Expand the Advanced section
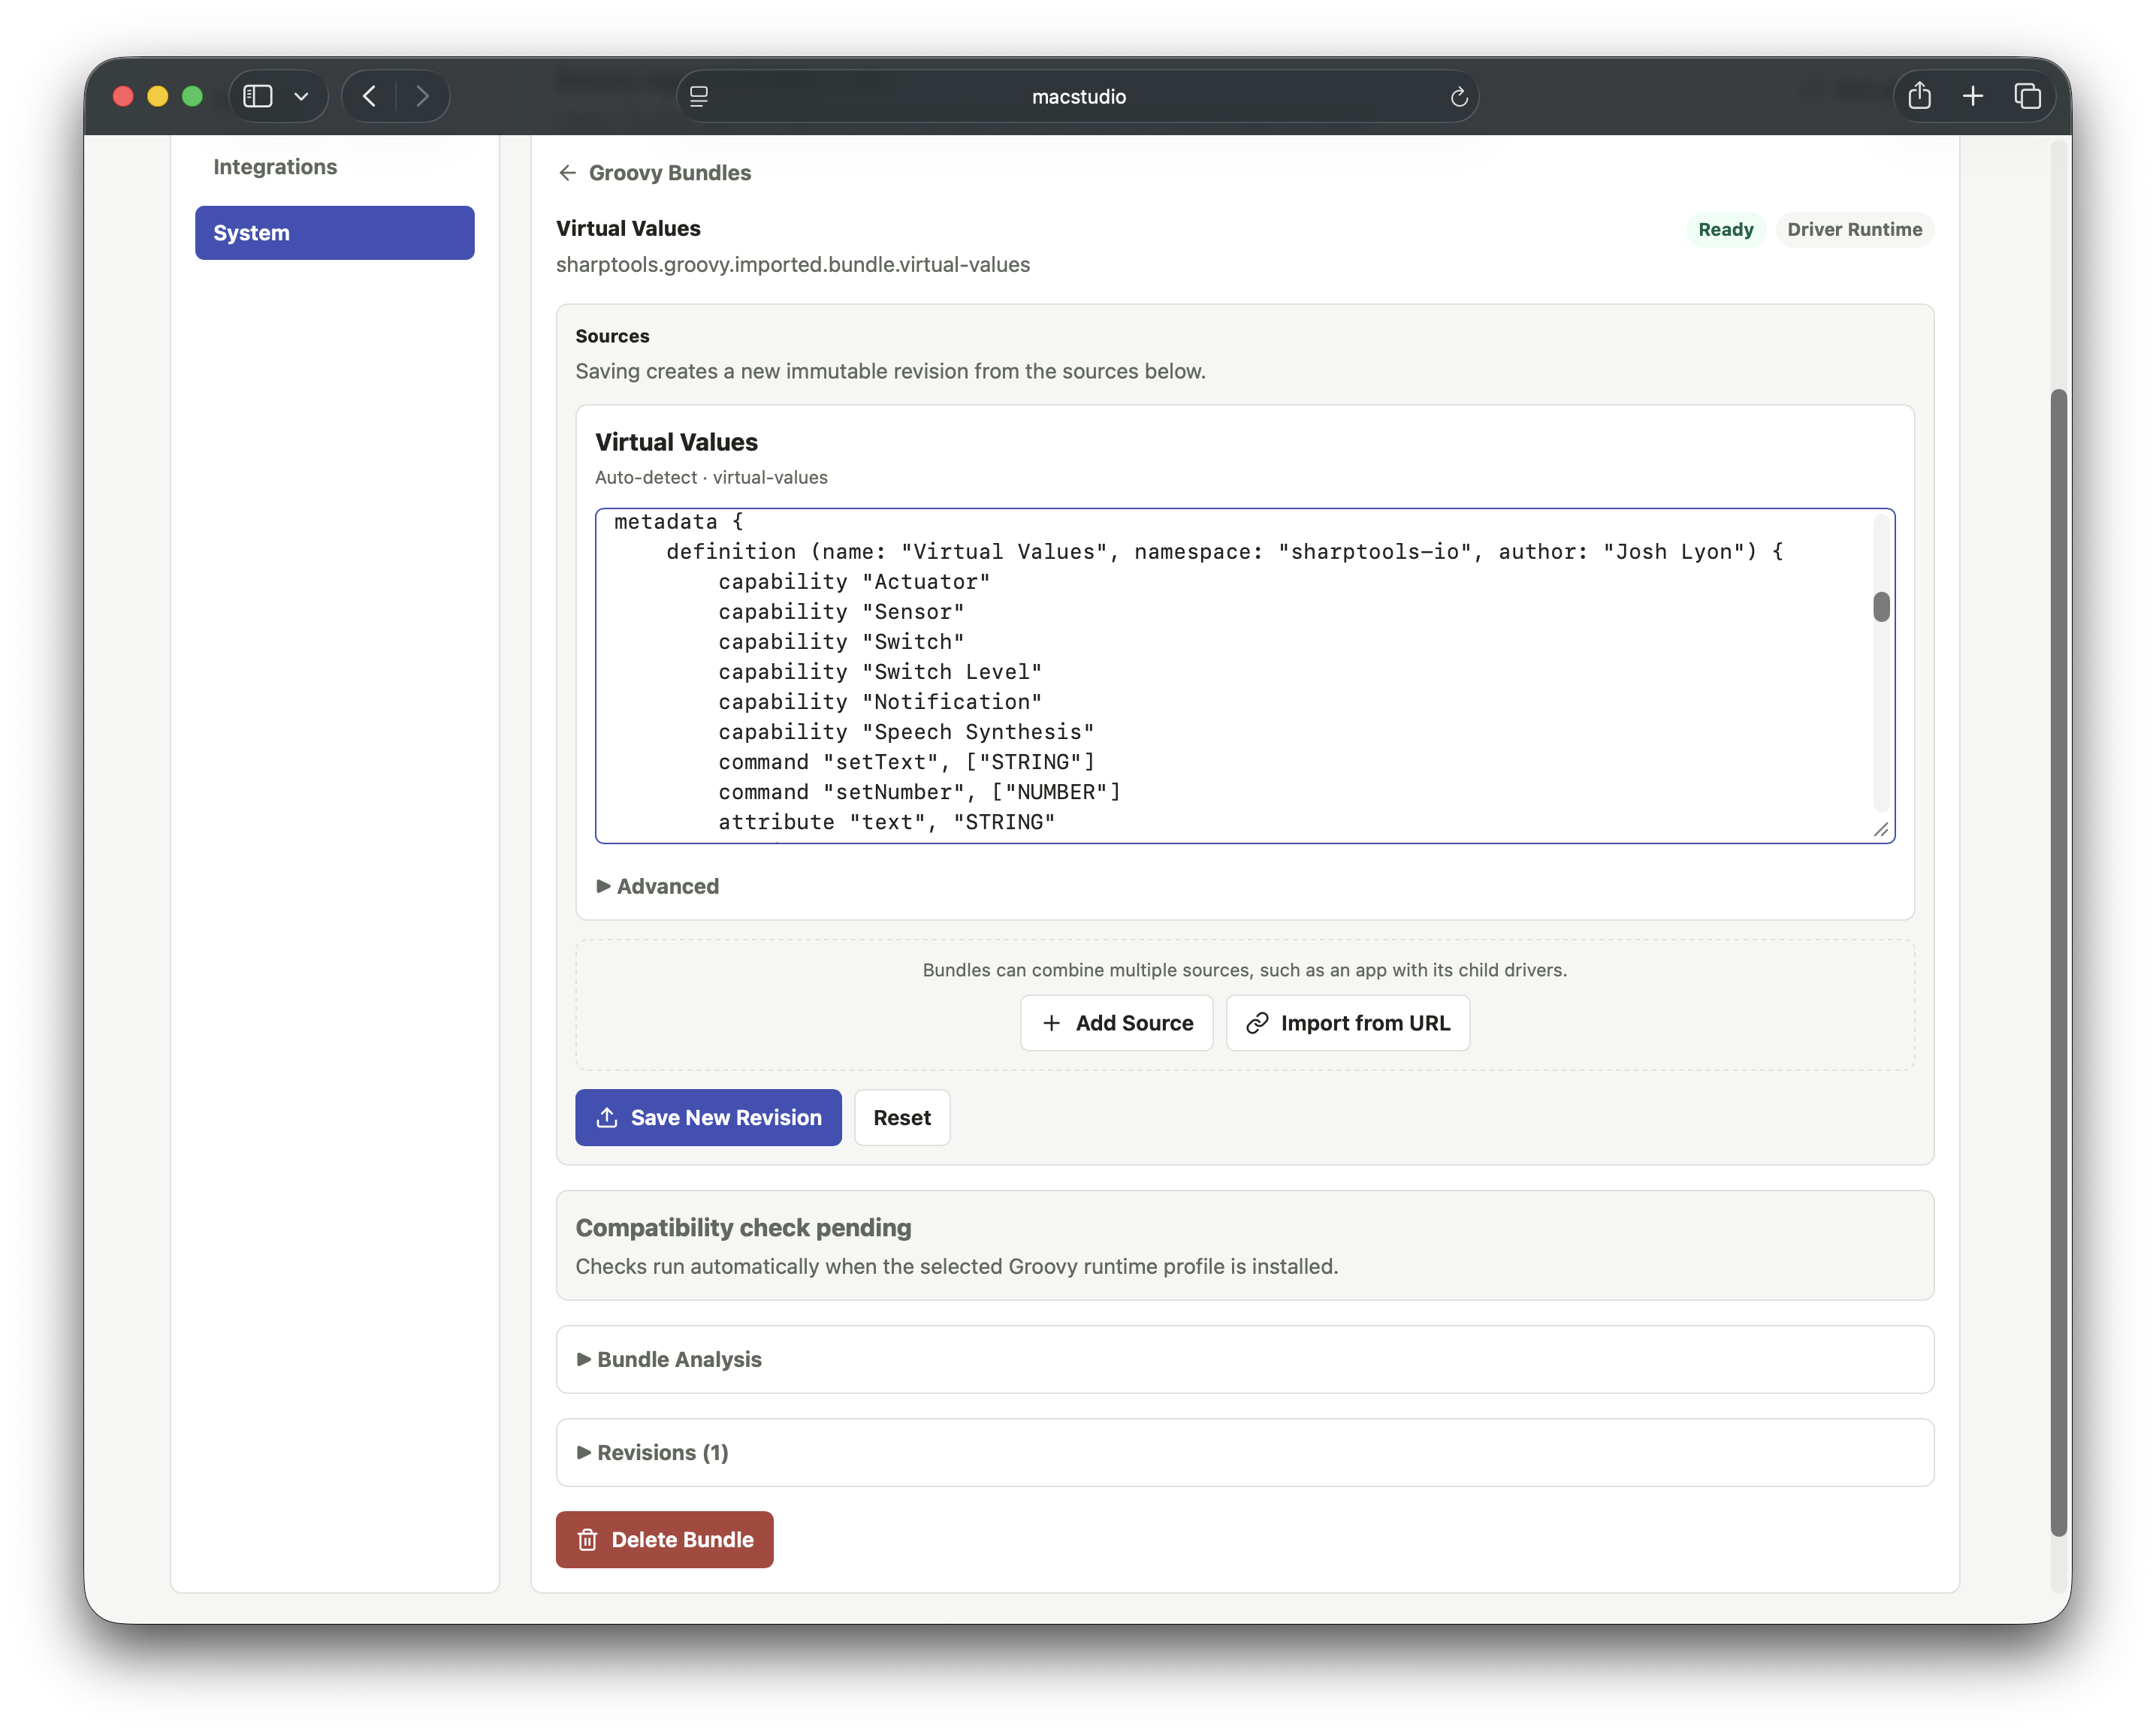Viewport: 2156px width, 1735px height. pyautogui.click(x=657, y=886)
